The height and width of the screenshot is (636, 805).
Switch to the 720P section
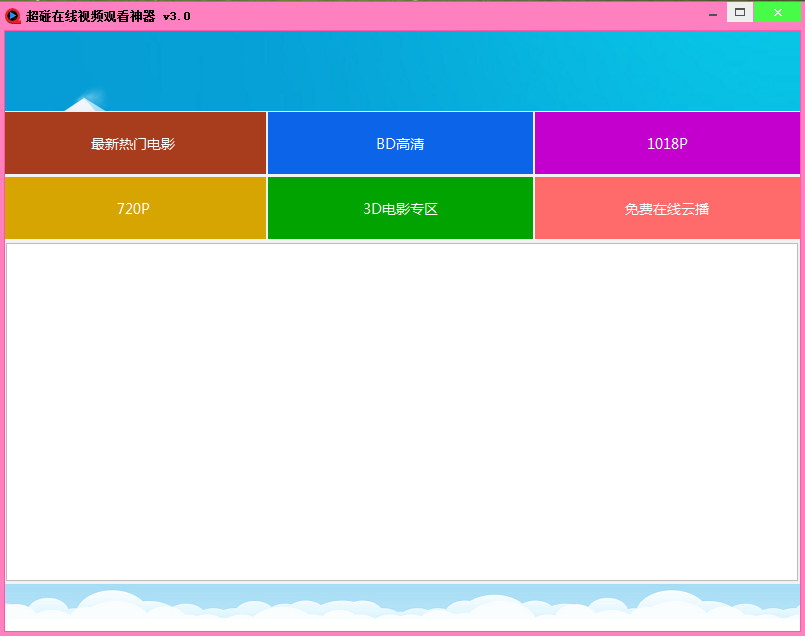(135, 208)
